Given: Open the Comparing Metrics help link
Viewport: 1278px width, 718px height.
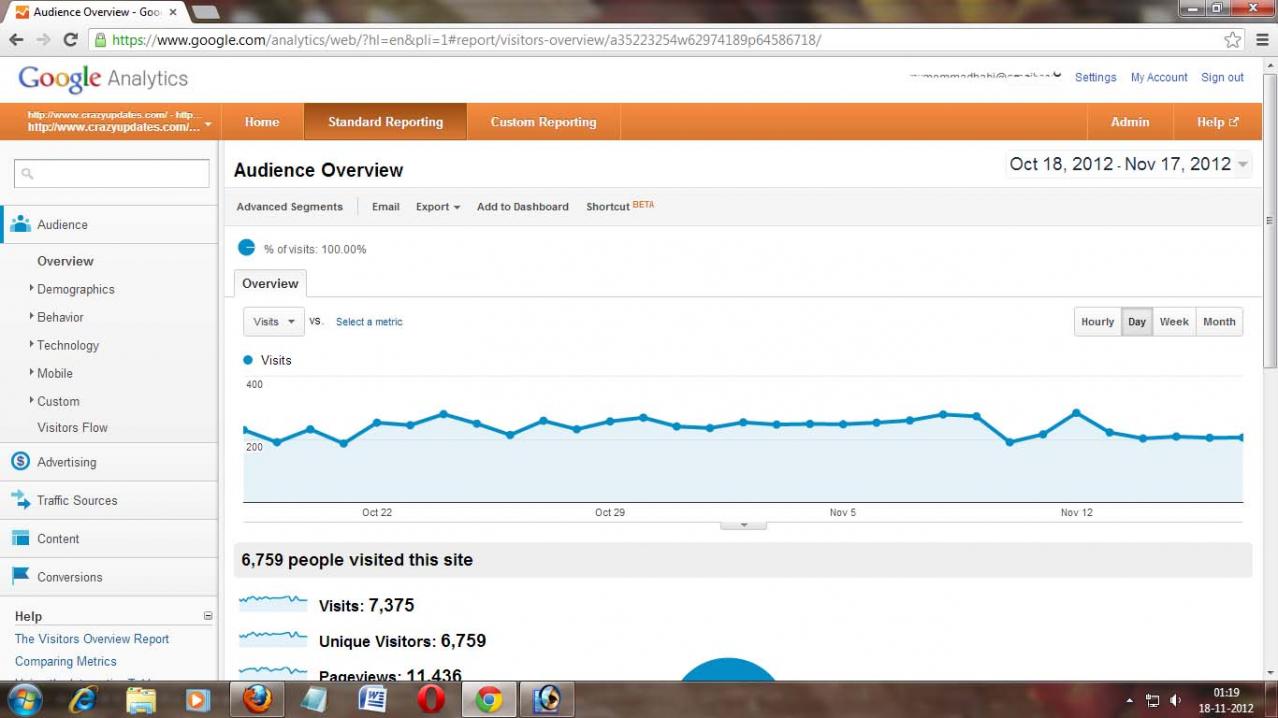Looking at the screenshot, I should 65,661.
